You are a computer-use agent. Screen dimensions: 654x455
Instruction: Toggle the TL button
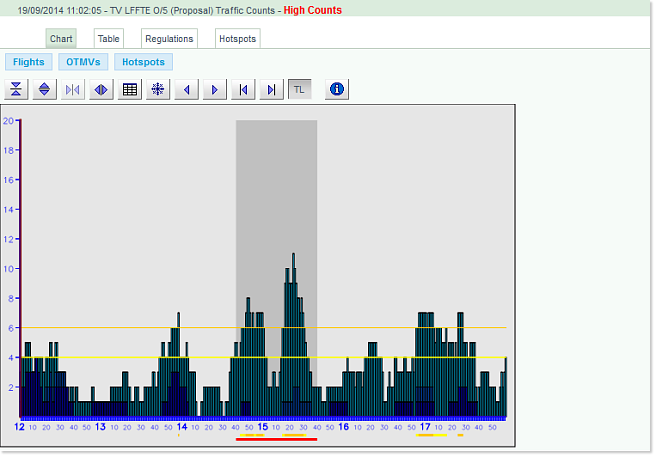coord(299,90)
